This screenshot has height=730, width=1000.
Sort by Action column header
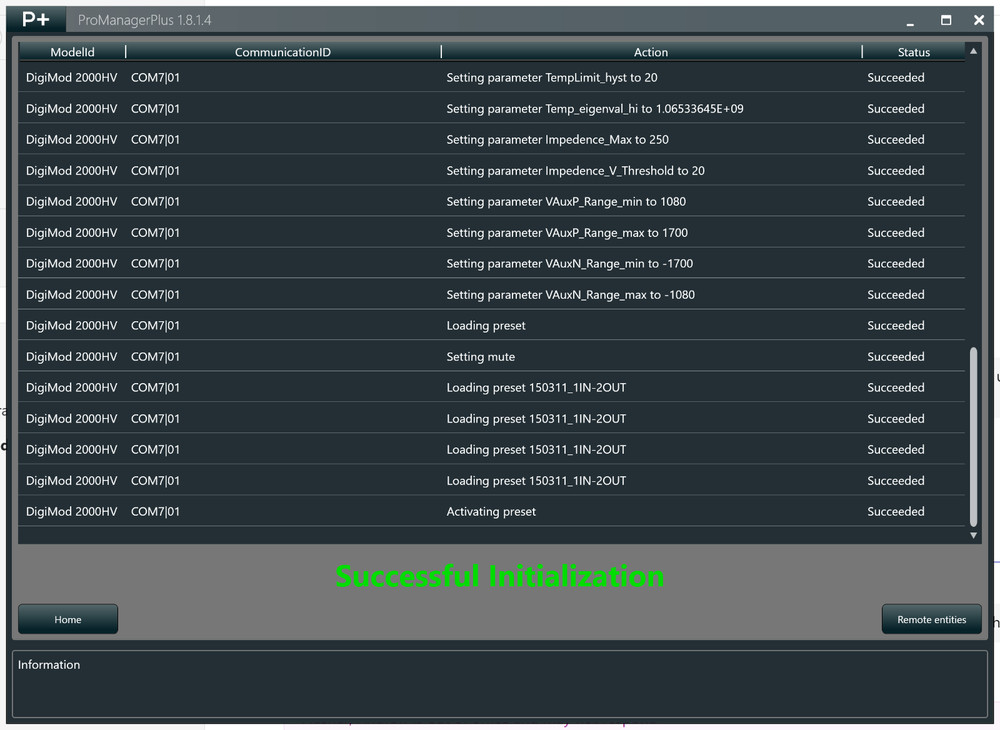coord(651,52)
